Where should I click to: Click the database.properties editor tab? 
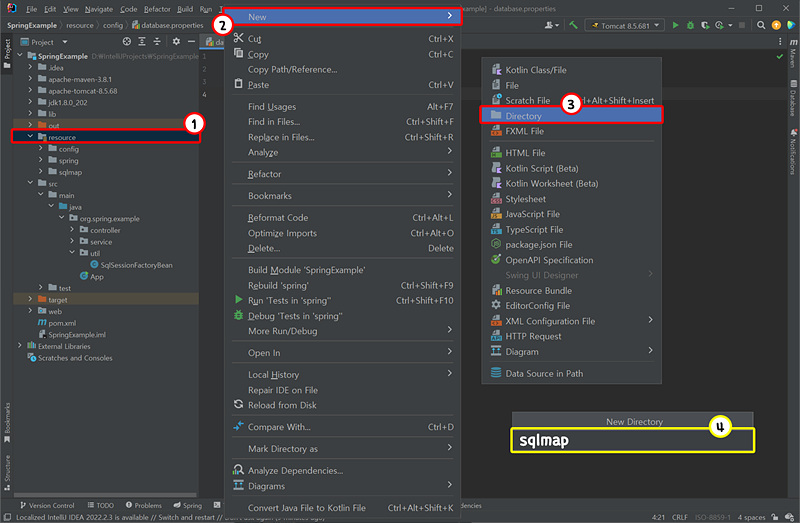214,42
